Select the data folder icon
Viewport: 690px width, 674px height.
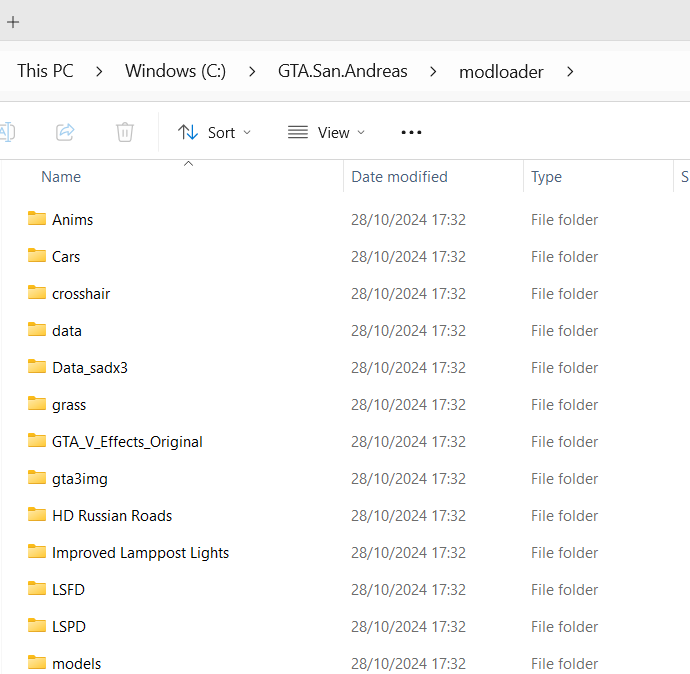point(37,329)
